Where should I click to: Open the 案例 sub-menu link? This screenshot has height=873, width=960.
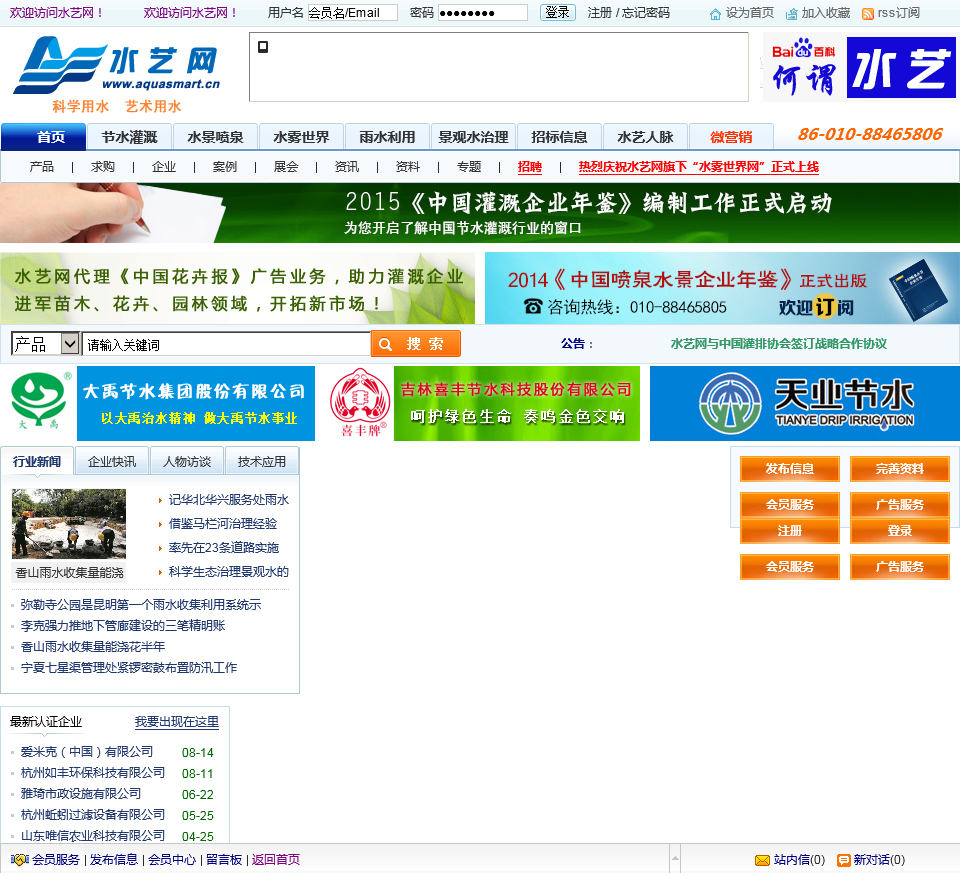[225, 167]
